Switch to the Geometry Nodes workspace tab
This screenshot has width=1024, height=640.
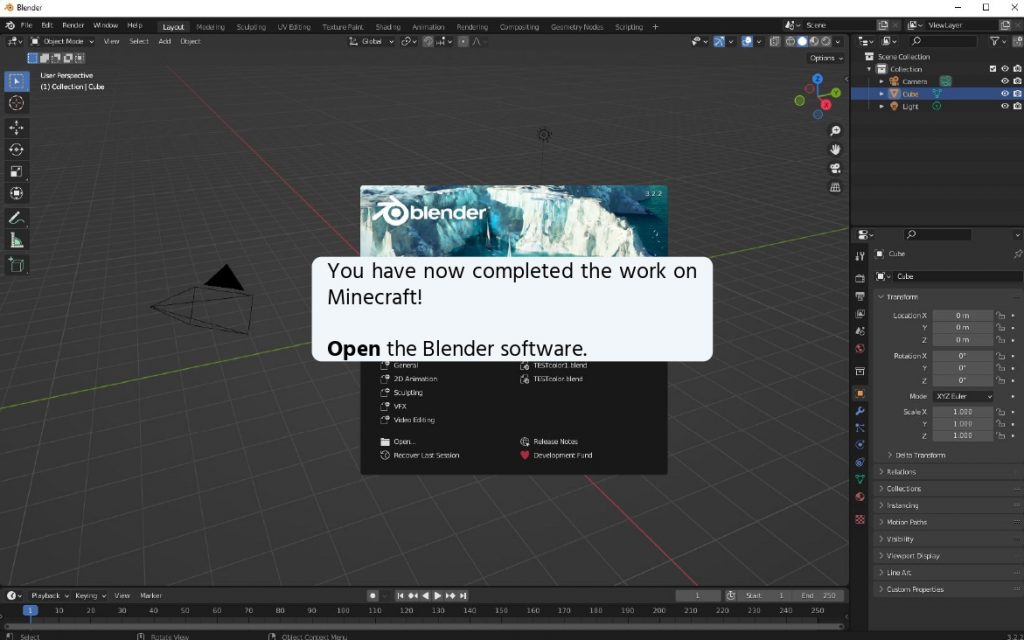click(x=577, y=27)
